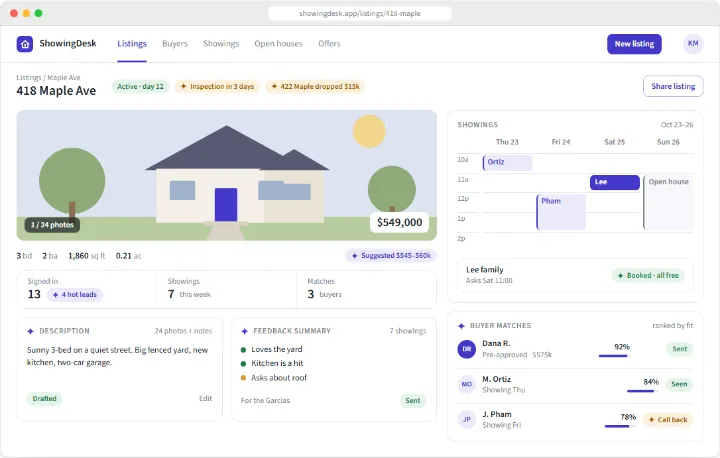The width and height of the screenshot is (720, 458).
Task: Open the Pham showing on Friday
Action: pos(561,212)
